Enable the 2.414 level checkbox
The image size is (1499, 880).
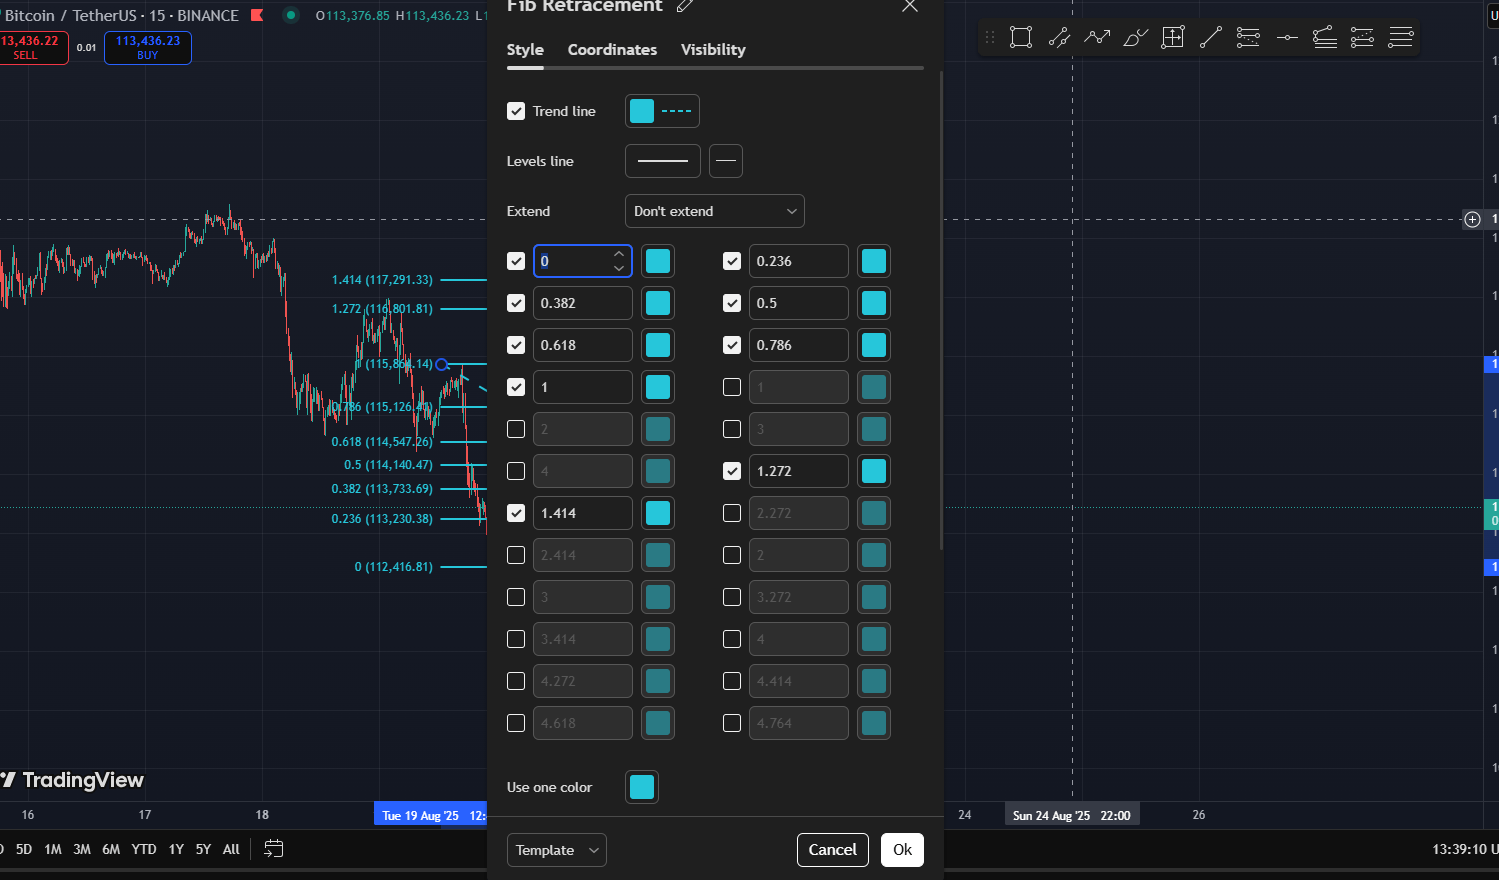516,555
